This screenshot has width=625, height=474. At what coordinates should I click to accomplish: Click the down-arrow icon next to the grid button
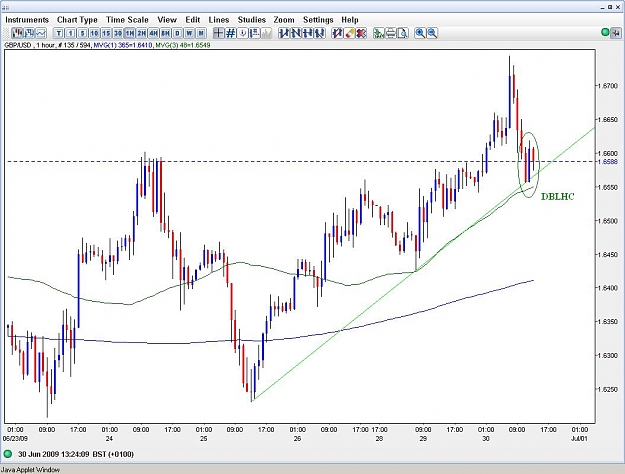pos(242,33)
